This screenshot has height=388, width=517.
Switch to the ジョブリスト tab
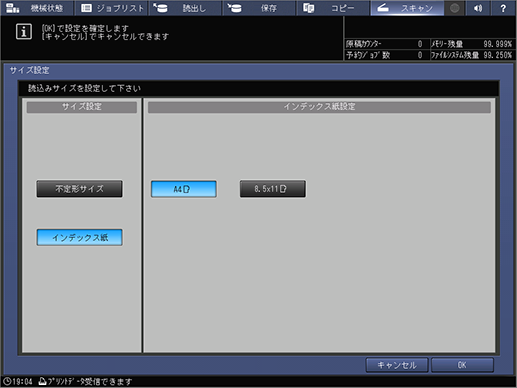[112, 8]
